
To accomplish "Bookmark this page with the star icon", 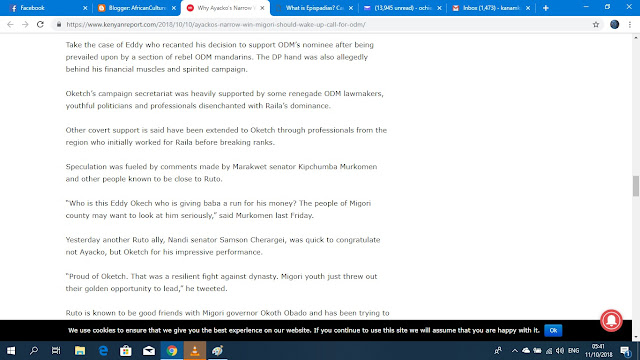I will pos(596,24).
